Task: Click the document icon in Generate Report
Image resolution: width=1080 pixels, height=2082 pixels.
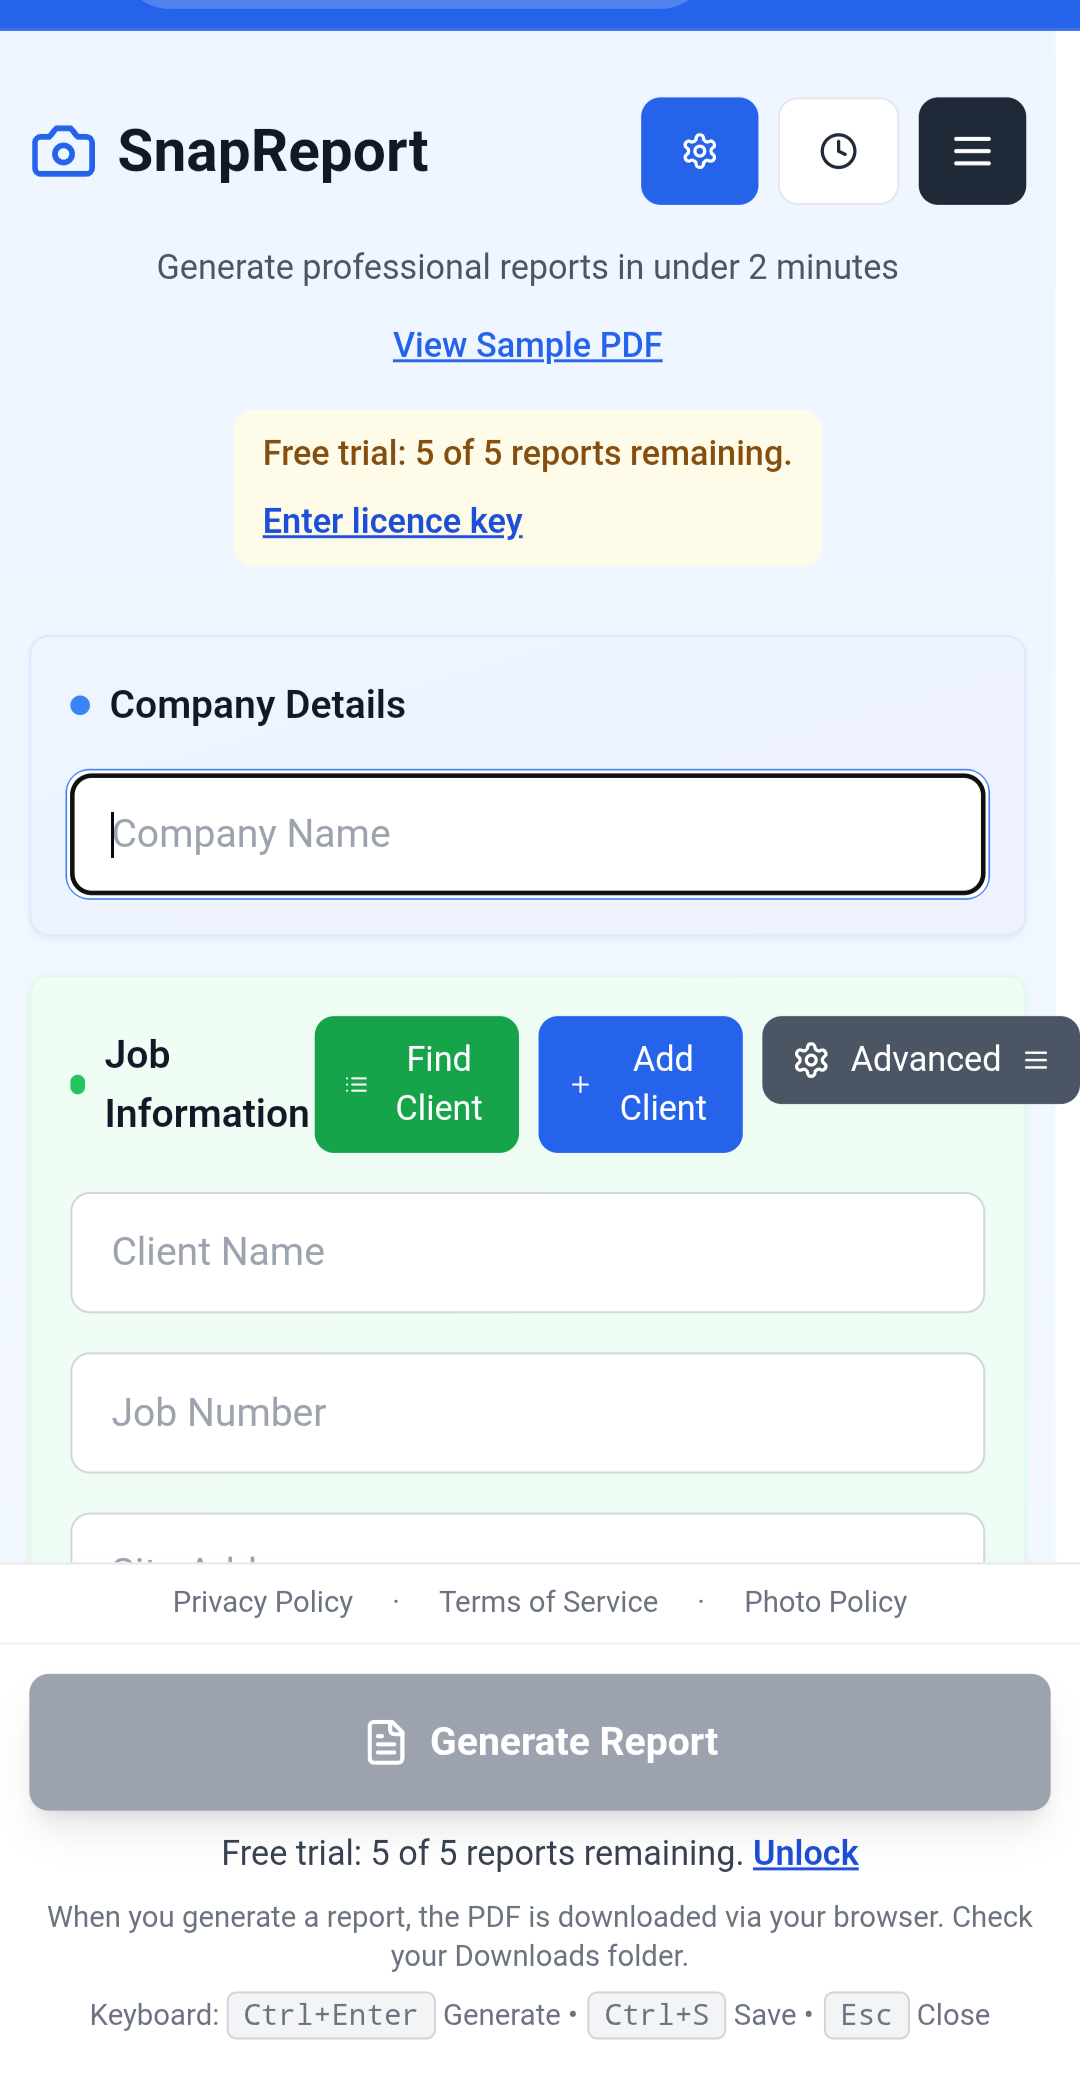Action: pyautogui.click(x=387, y=1742)
